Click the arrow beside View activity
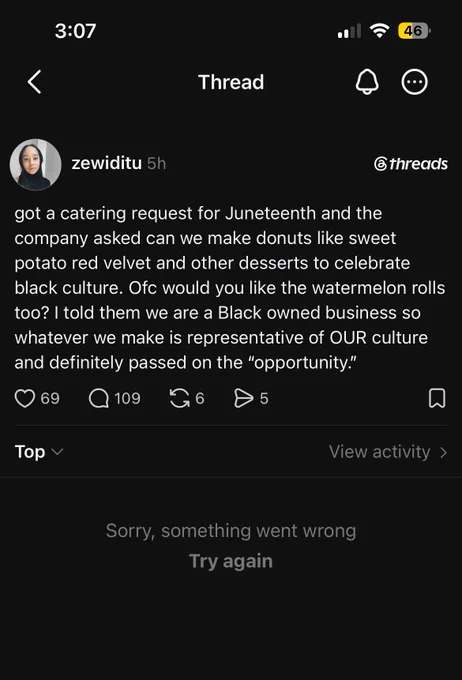The width and height of the screenshot is (462, 680). (443, 452)
